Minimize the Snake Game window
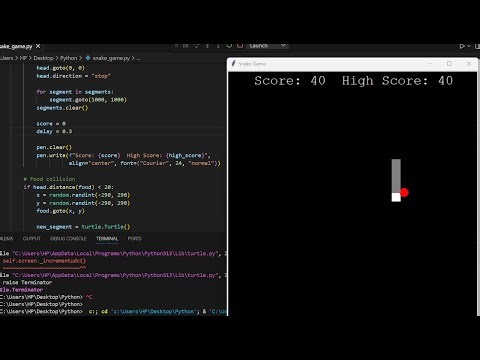Image resolution: width=480 pixels, height=360 pixels. (x=430, y=63)
